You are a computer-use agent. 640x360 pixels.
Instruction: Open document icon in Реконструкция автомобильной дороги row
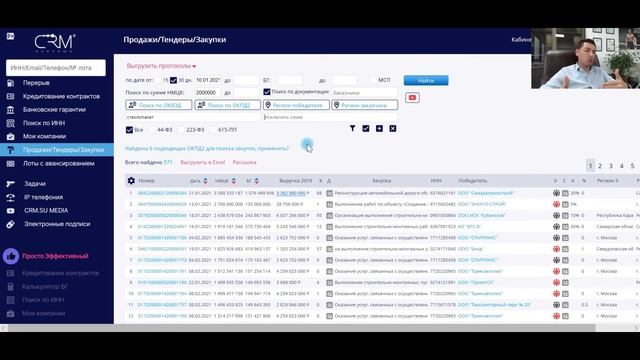coord(329,193)
